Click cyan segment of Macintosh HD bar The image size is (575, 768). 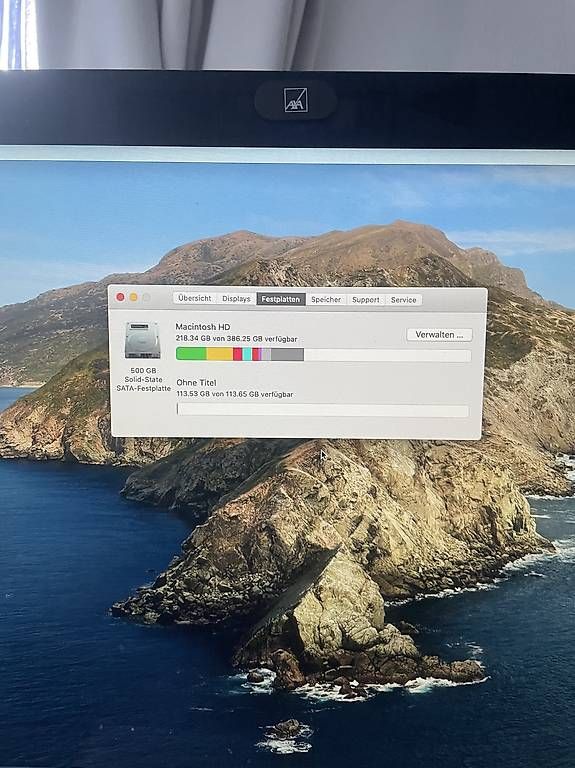click(247, 354)
